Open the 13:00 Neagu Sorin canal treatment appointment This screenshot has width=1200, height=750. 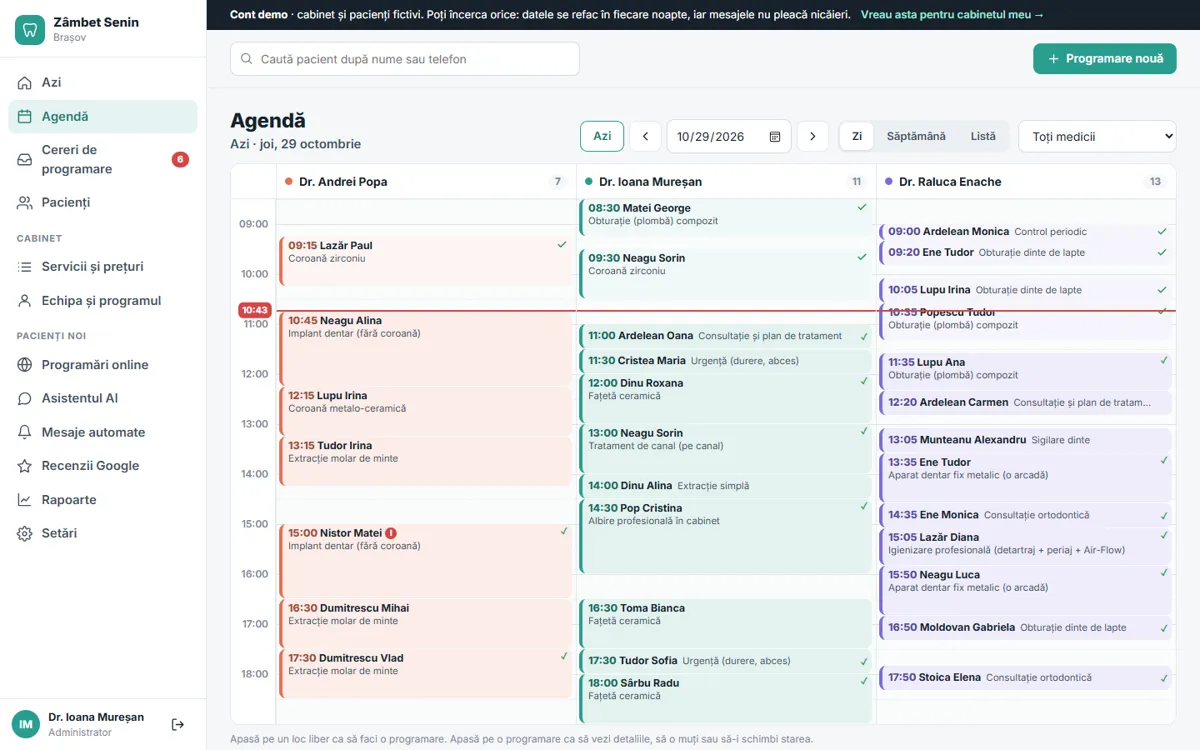725,448
